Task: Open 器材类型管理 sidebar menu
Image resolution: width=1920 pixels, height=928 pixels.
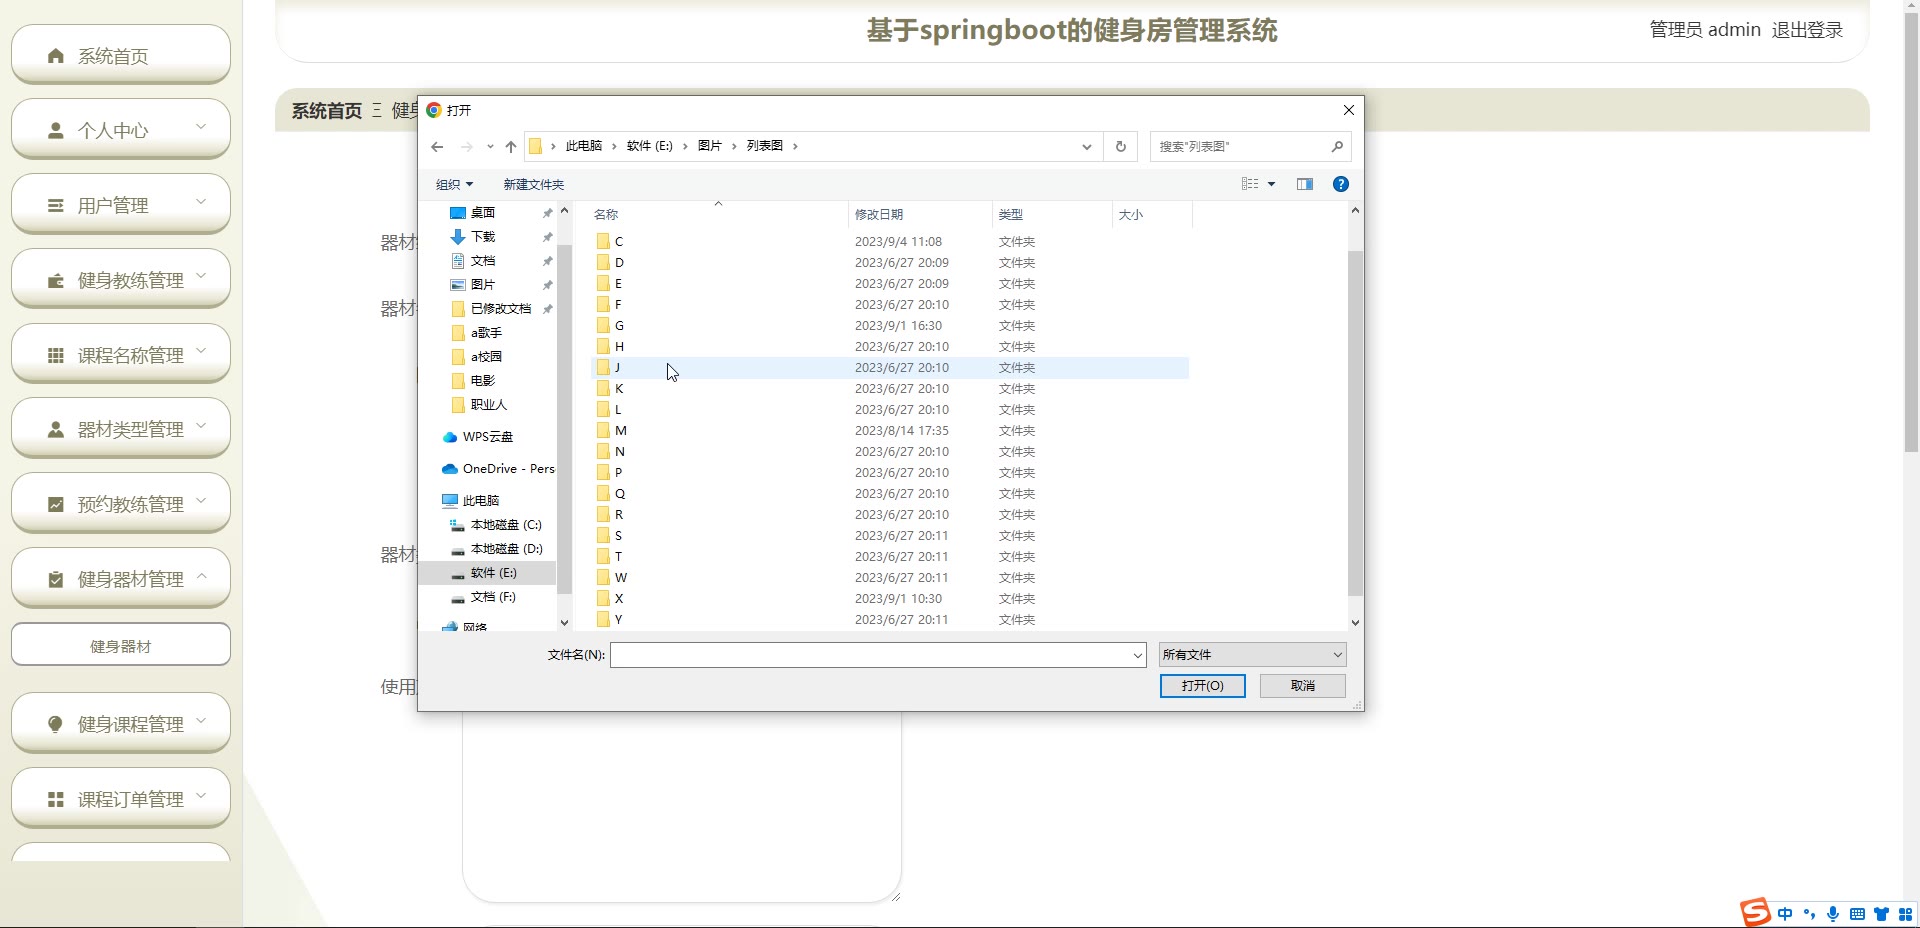Action: pos(121,429)
